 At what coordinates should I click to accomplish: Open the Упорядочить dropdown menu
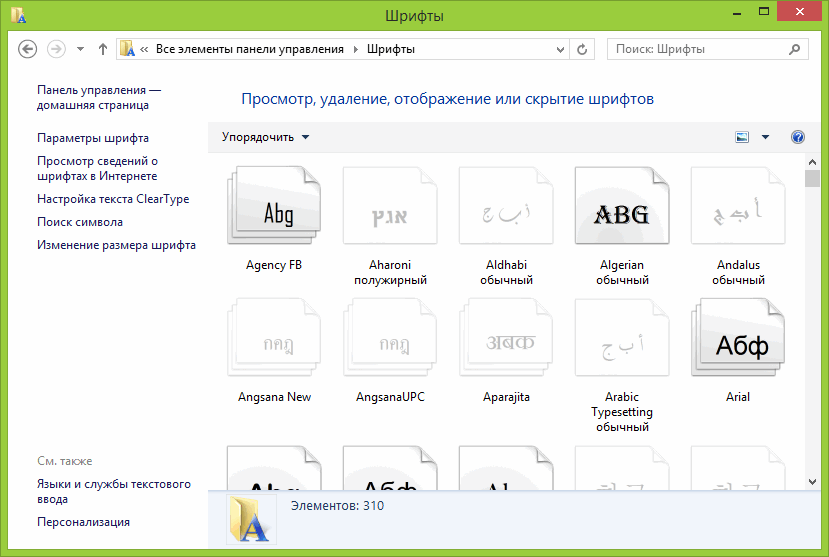(266, 137)
